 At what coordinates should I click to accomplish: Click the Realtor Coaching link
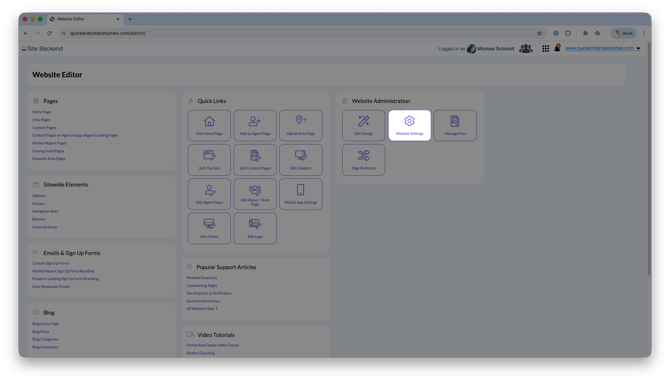click(200, 353)
